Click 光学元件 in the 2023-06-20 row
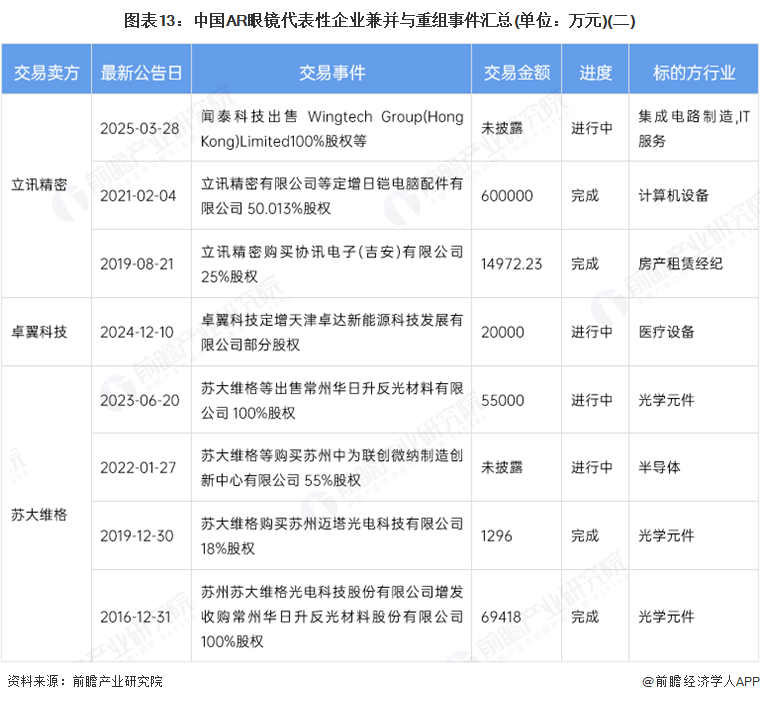Screen dimensions: 760x702 666,400
